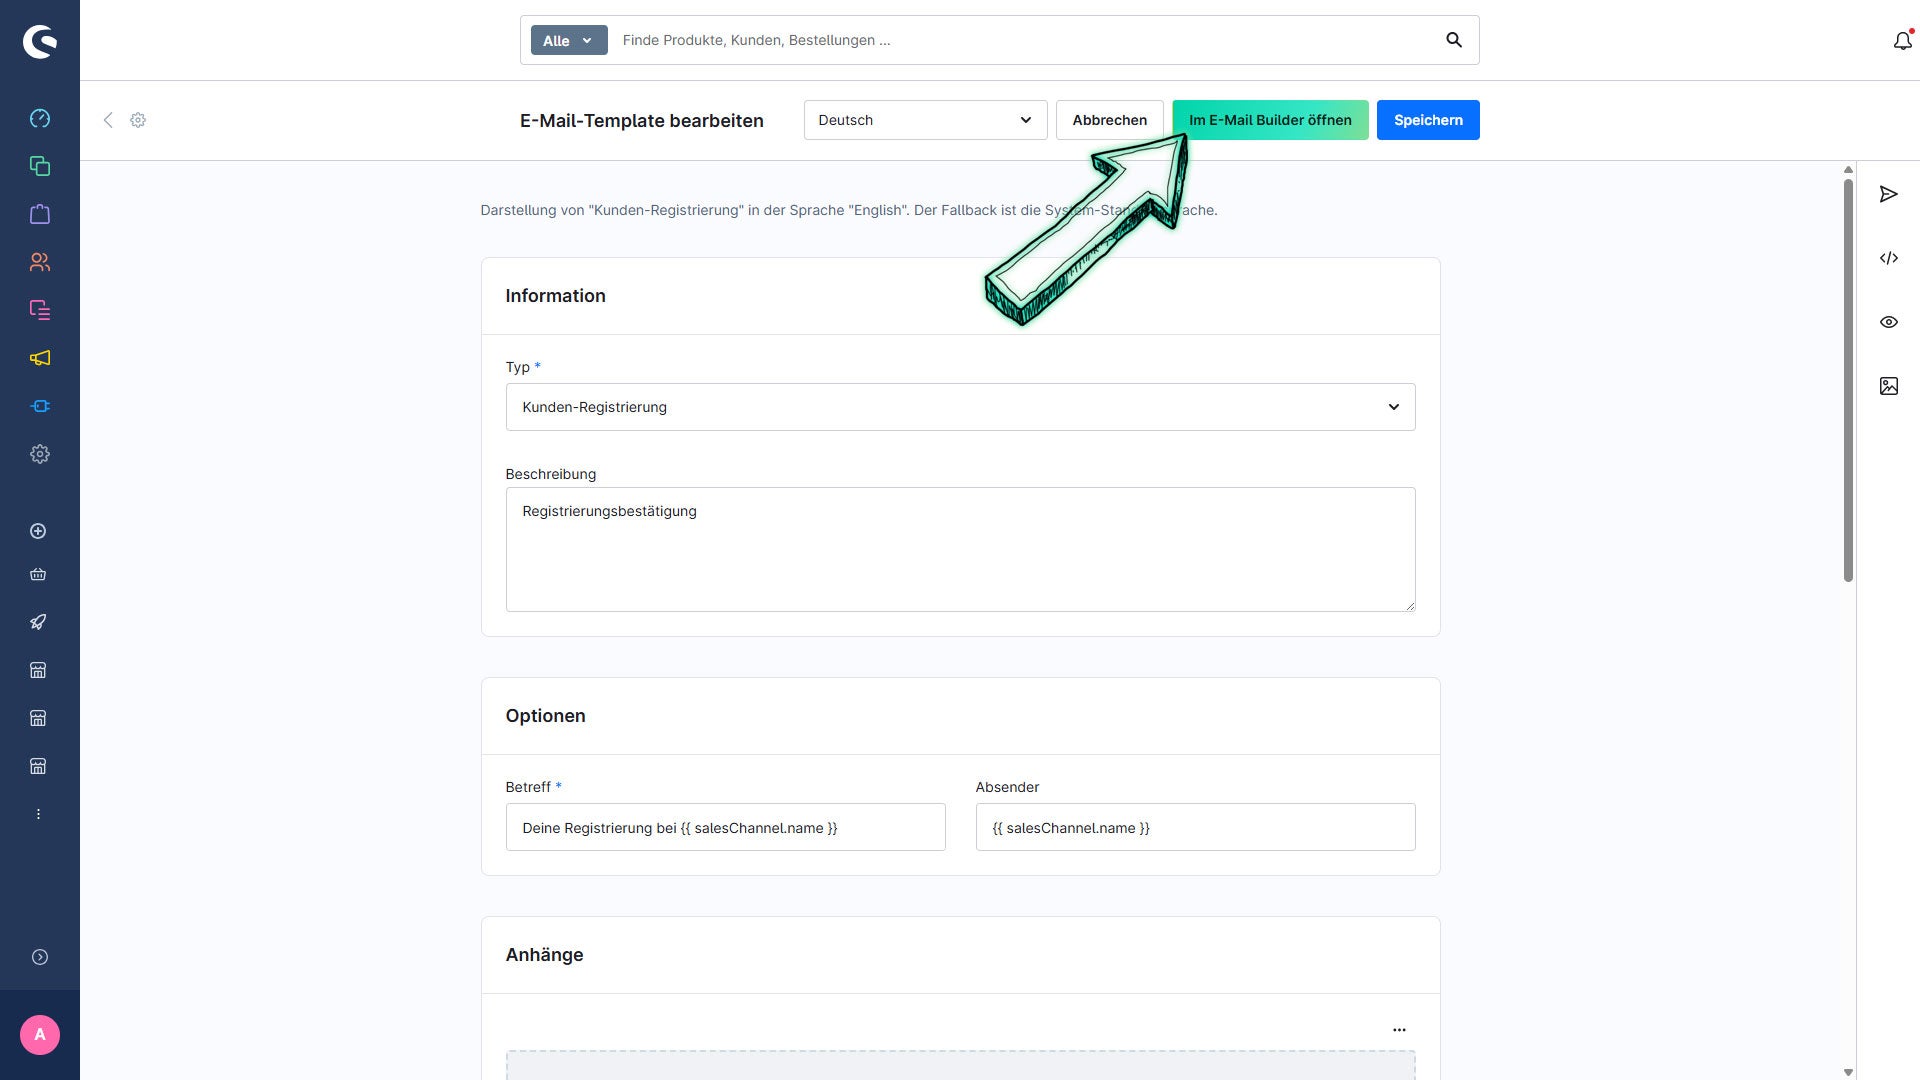1920x1080 pixels.
Task: Click the send test mail paper-plane icon
Action: (1888, 194)
